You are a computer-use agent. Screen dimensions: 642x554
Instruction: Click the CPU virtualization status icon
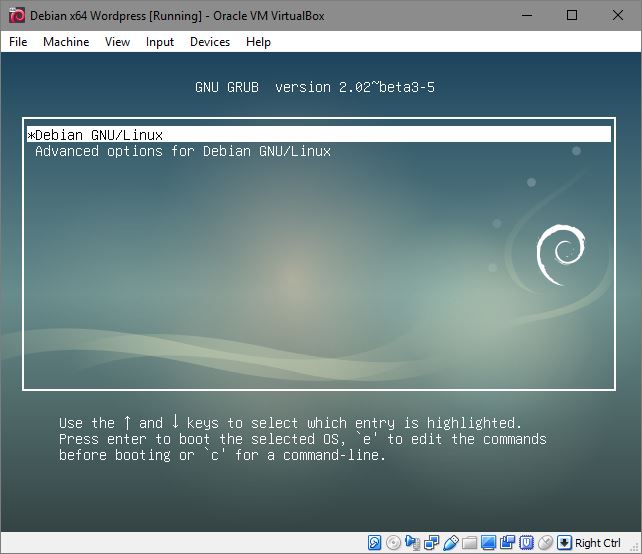pos(527,543)
